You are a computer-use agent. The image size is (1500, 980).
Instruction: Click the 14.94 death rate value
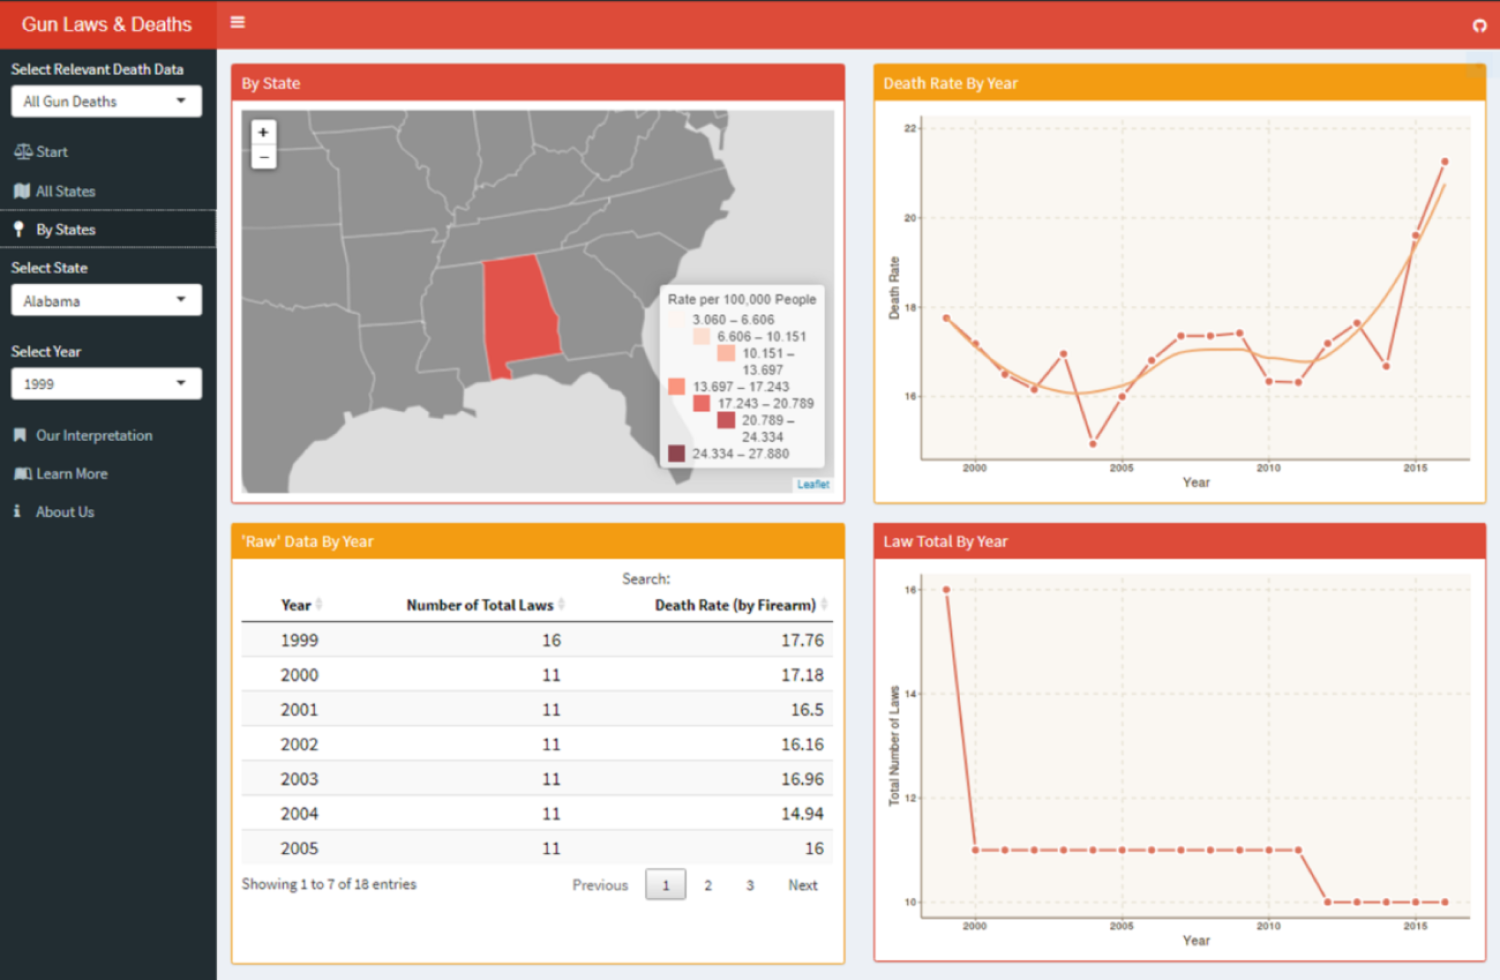pos(802,813)
